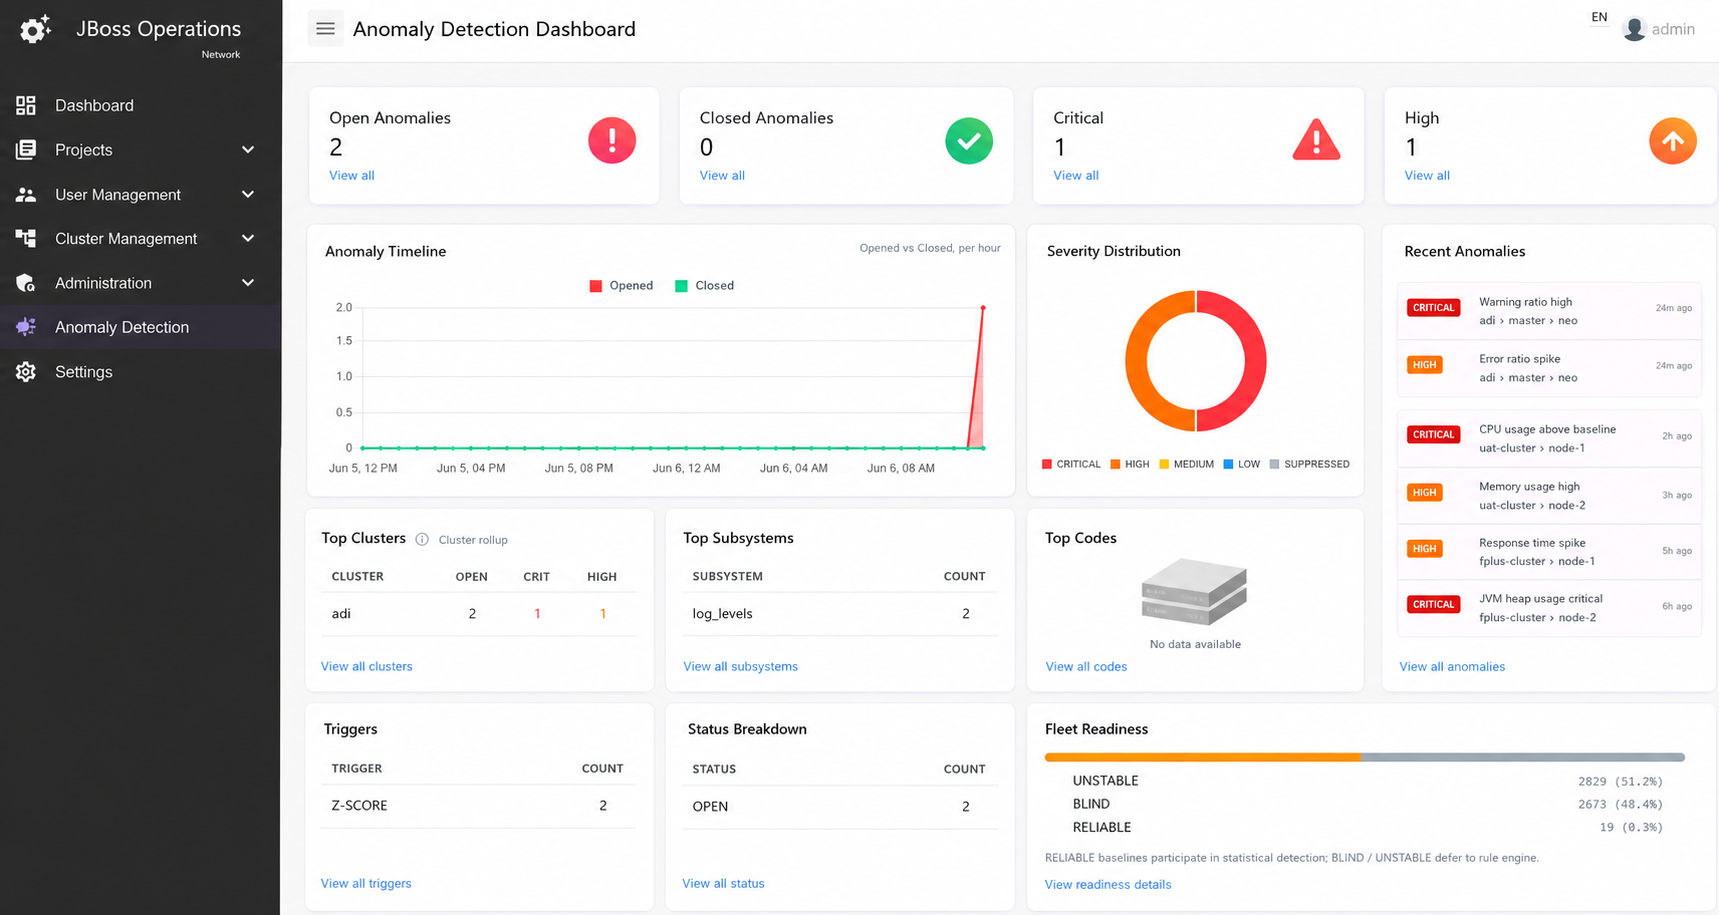Click the orange portion of Fleet Readiness bar
The image size is (1719, 915).
tap(1203, 758)
